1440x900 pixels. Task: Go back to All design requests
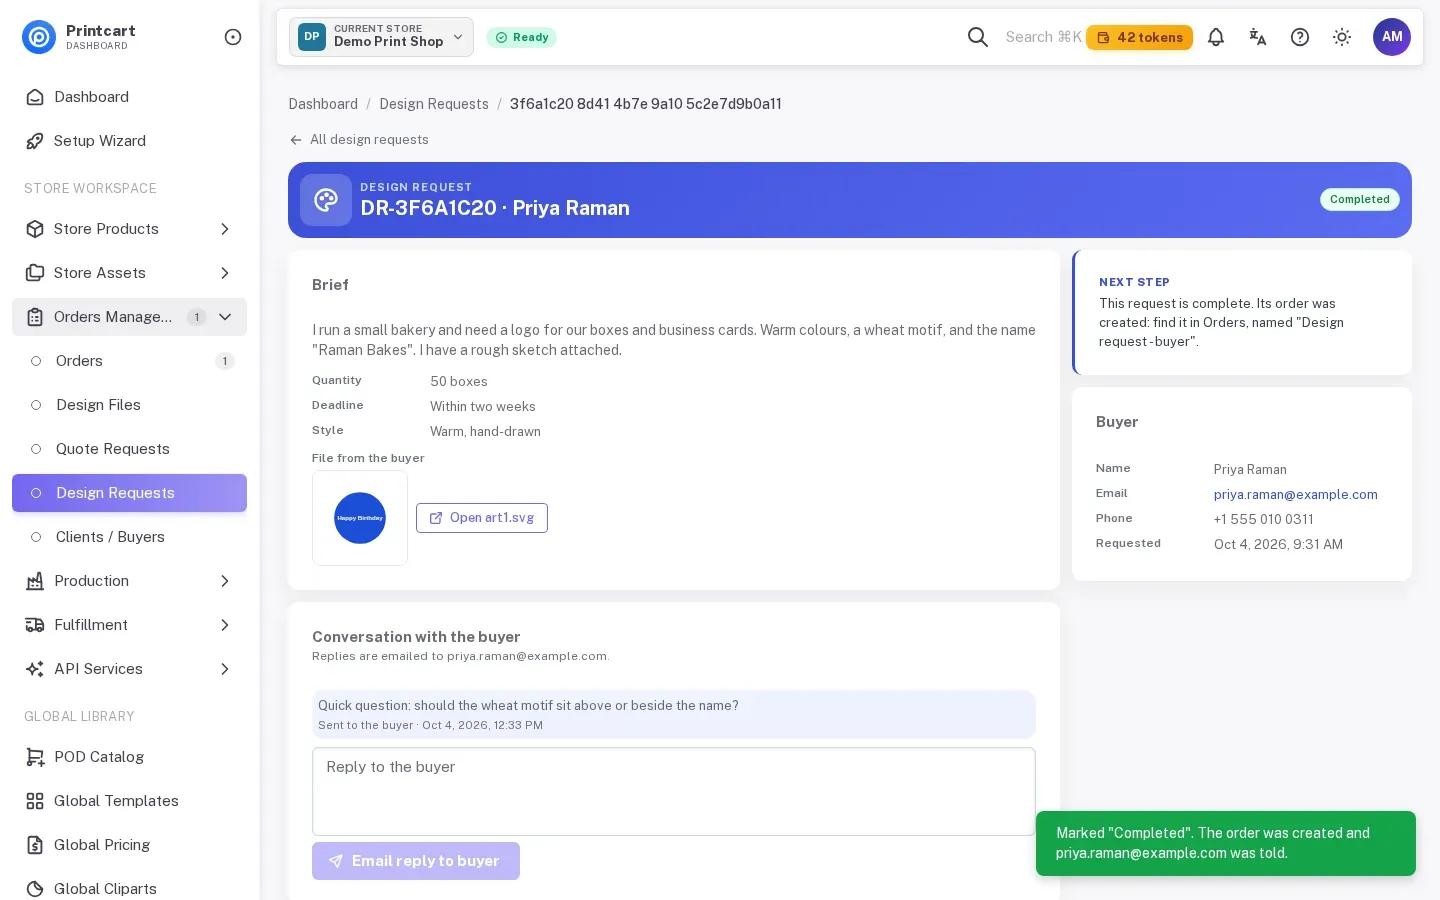click(x=359, y=140)
